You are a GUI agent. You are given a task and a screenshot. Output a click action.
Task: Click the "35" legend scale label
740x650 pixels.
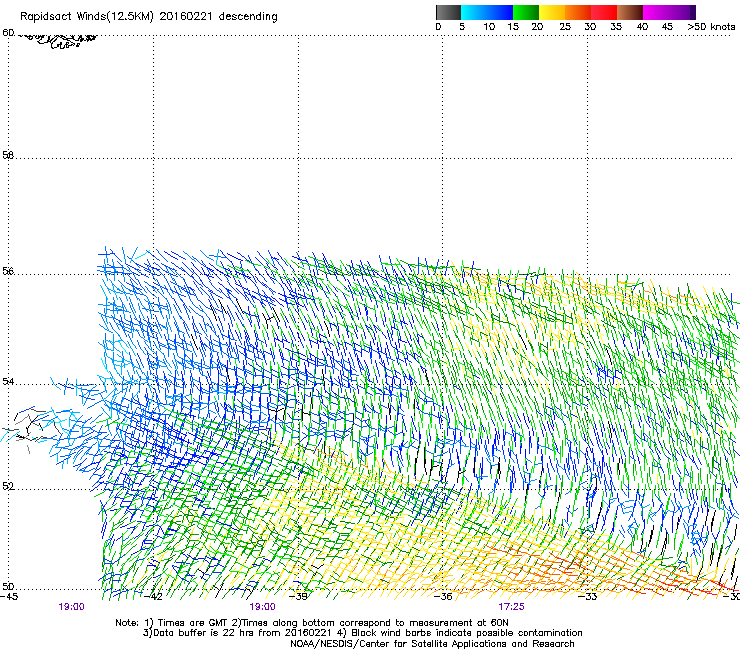[616, 27]
